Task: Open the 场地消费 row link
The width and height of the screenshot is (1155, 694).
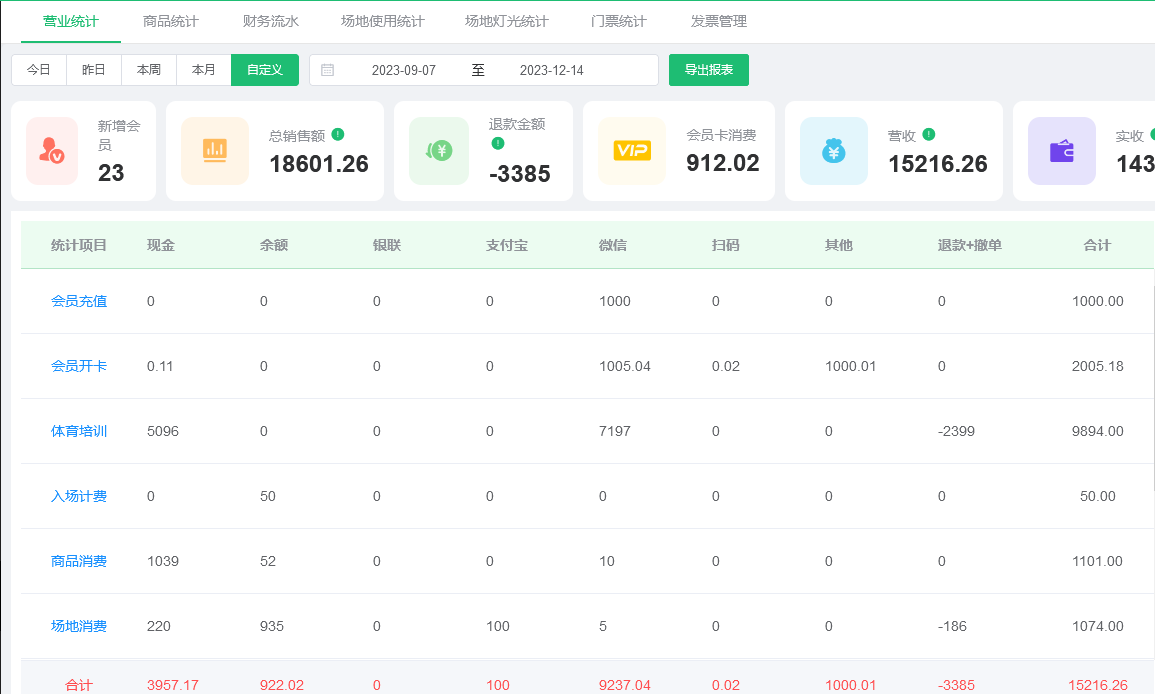Action: [79, 626]
